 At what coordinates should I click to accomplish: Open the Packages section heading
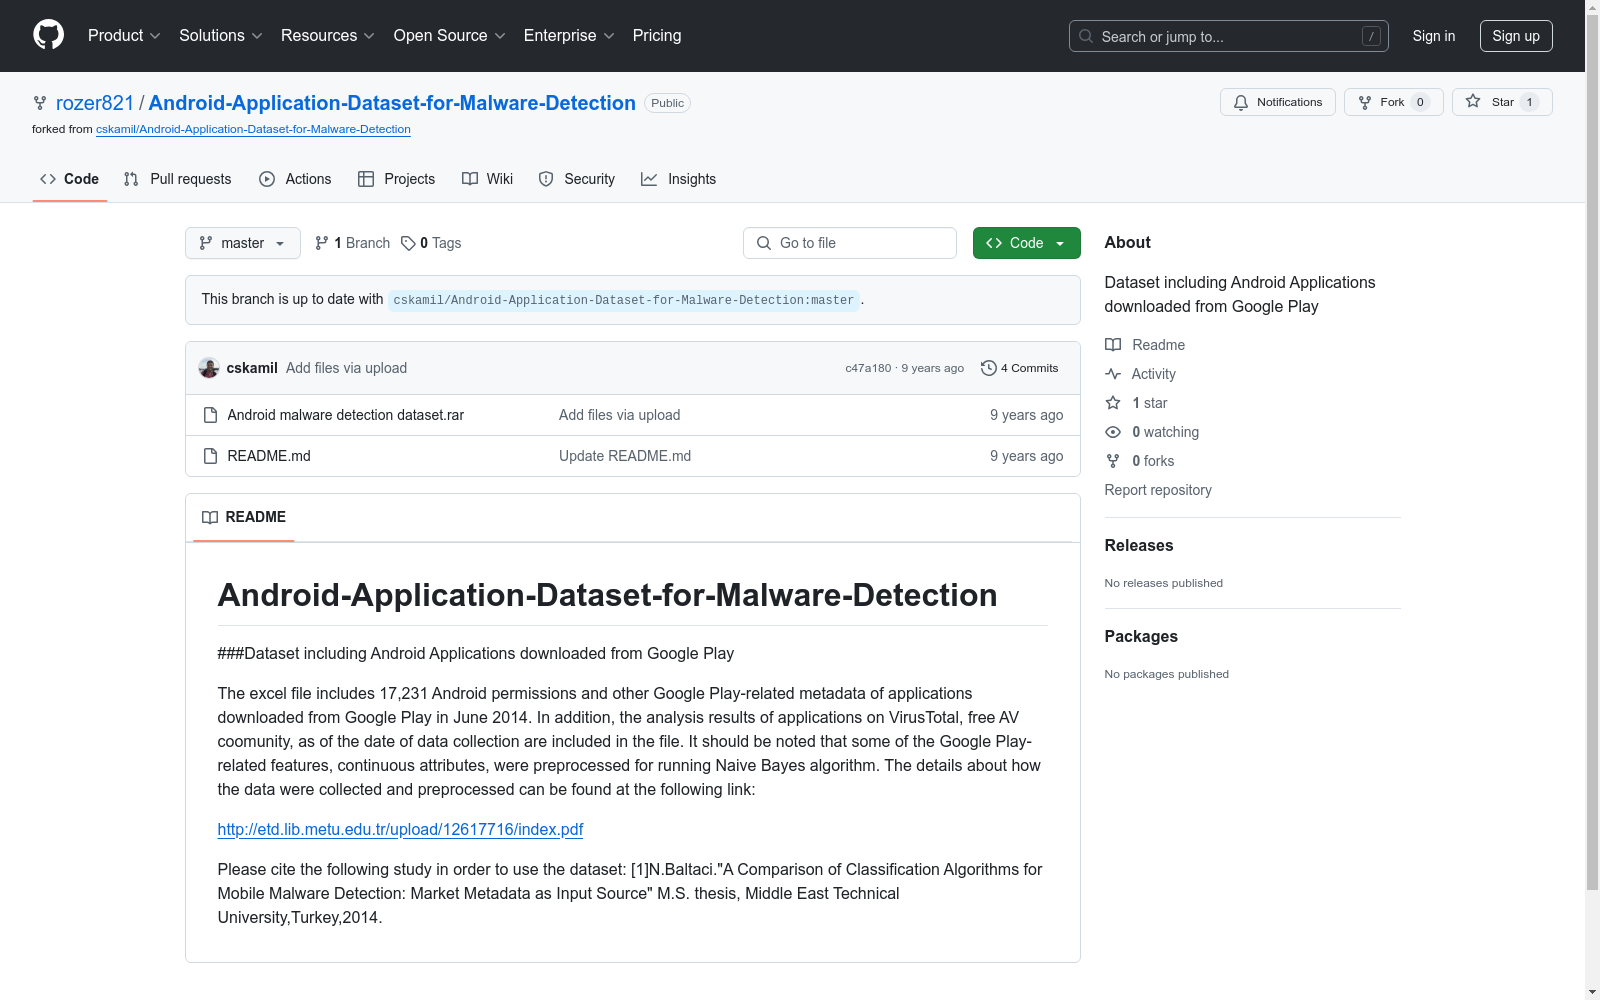(1141, 636)
